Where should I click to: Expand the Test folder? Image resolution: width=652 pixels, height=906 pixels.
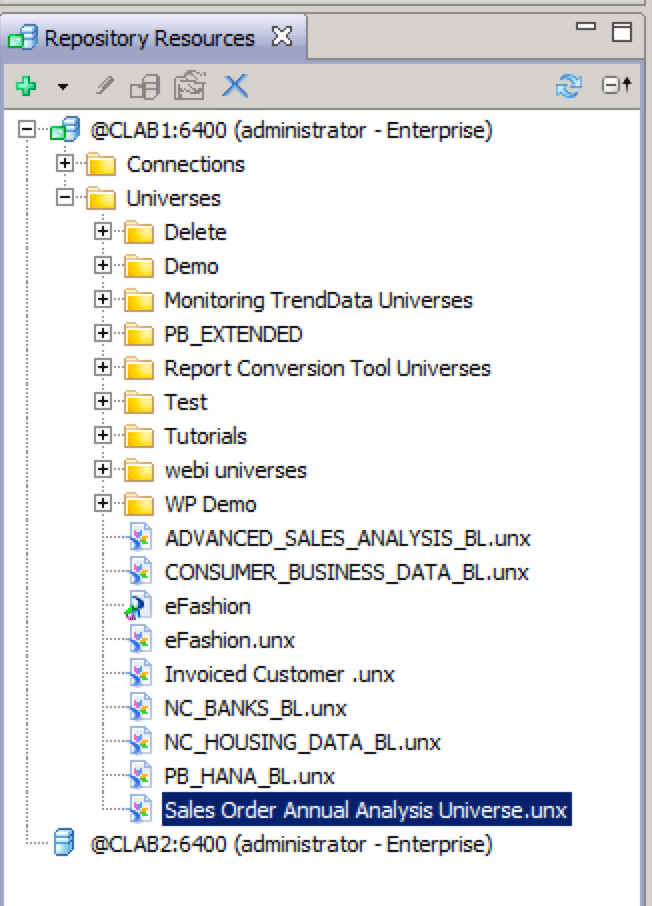[103, 402]
